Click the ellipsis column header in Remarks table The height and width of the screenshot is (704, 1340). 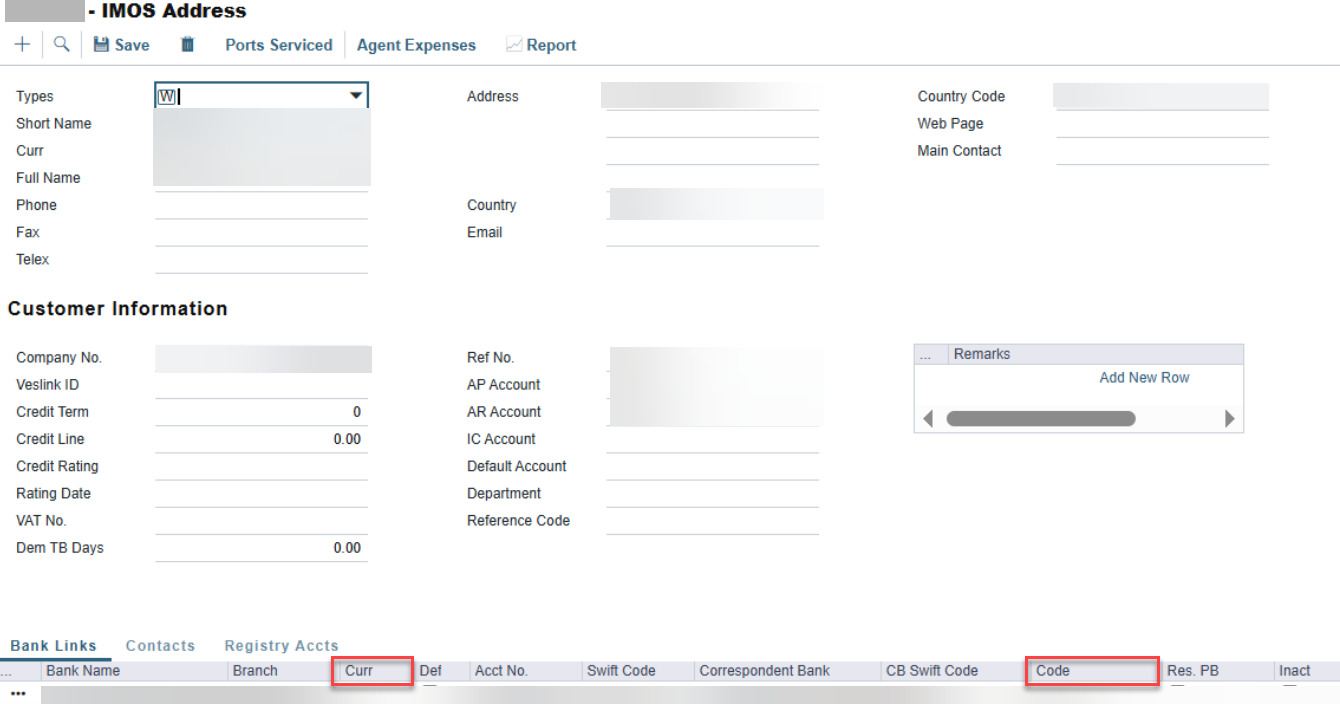[925, 354]
